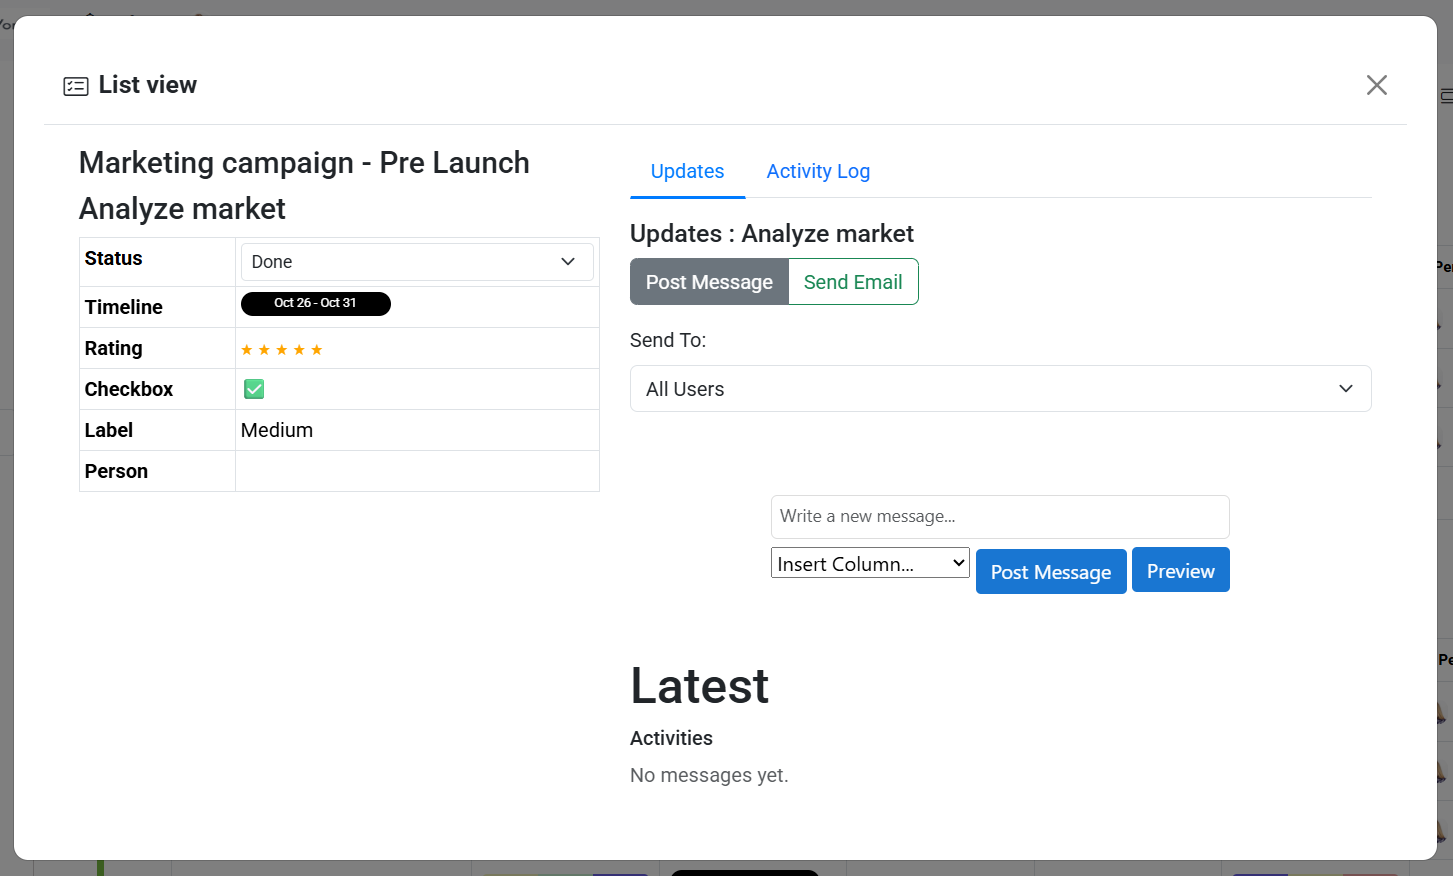Click the List view icon in header

(x=76, y=86)
